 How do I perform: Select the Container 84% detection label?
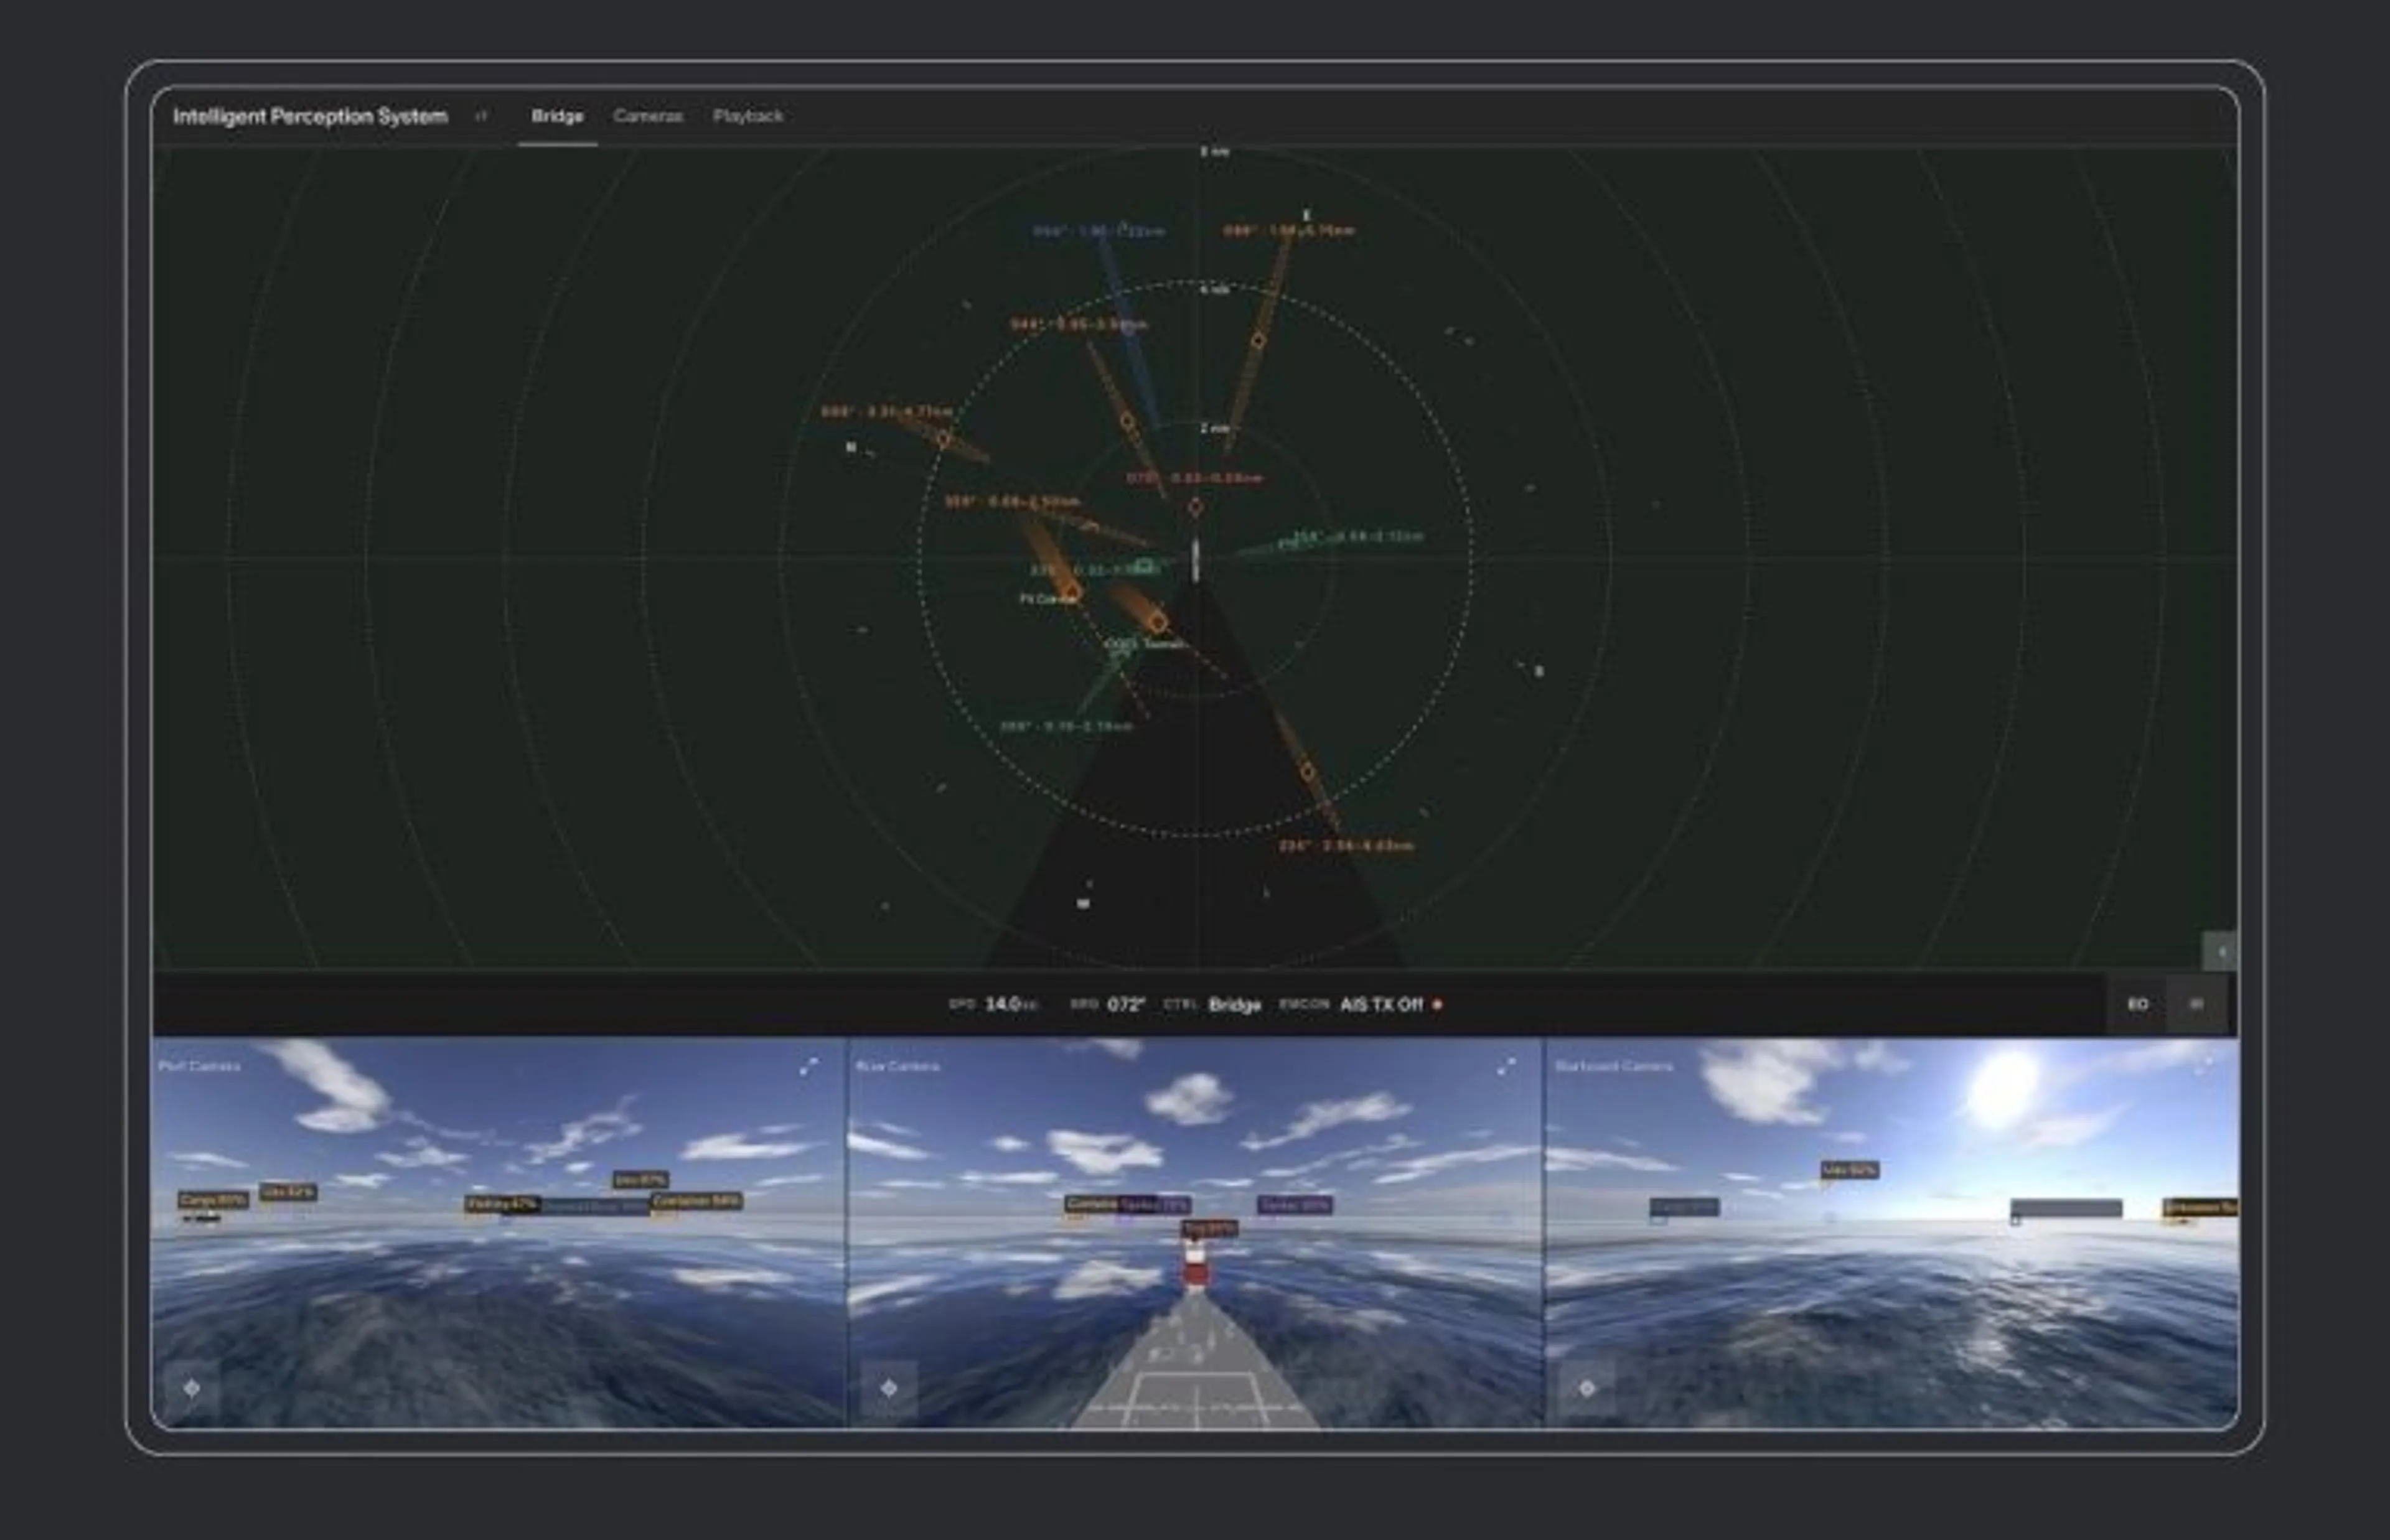[696, 1200]
